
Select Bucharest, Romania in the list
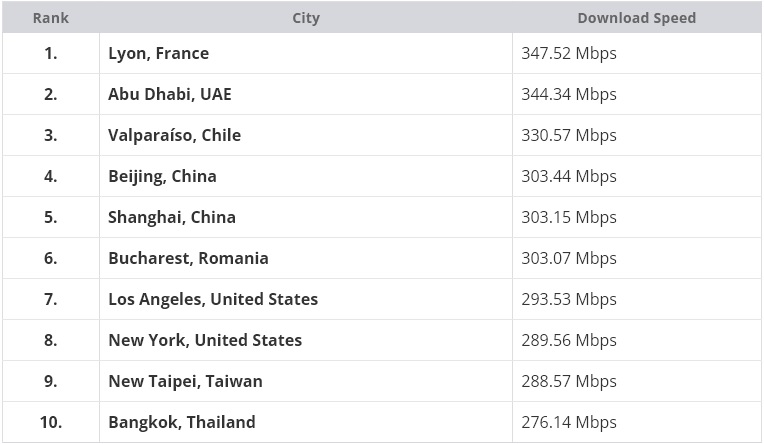tap(188, 258)
